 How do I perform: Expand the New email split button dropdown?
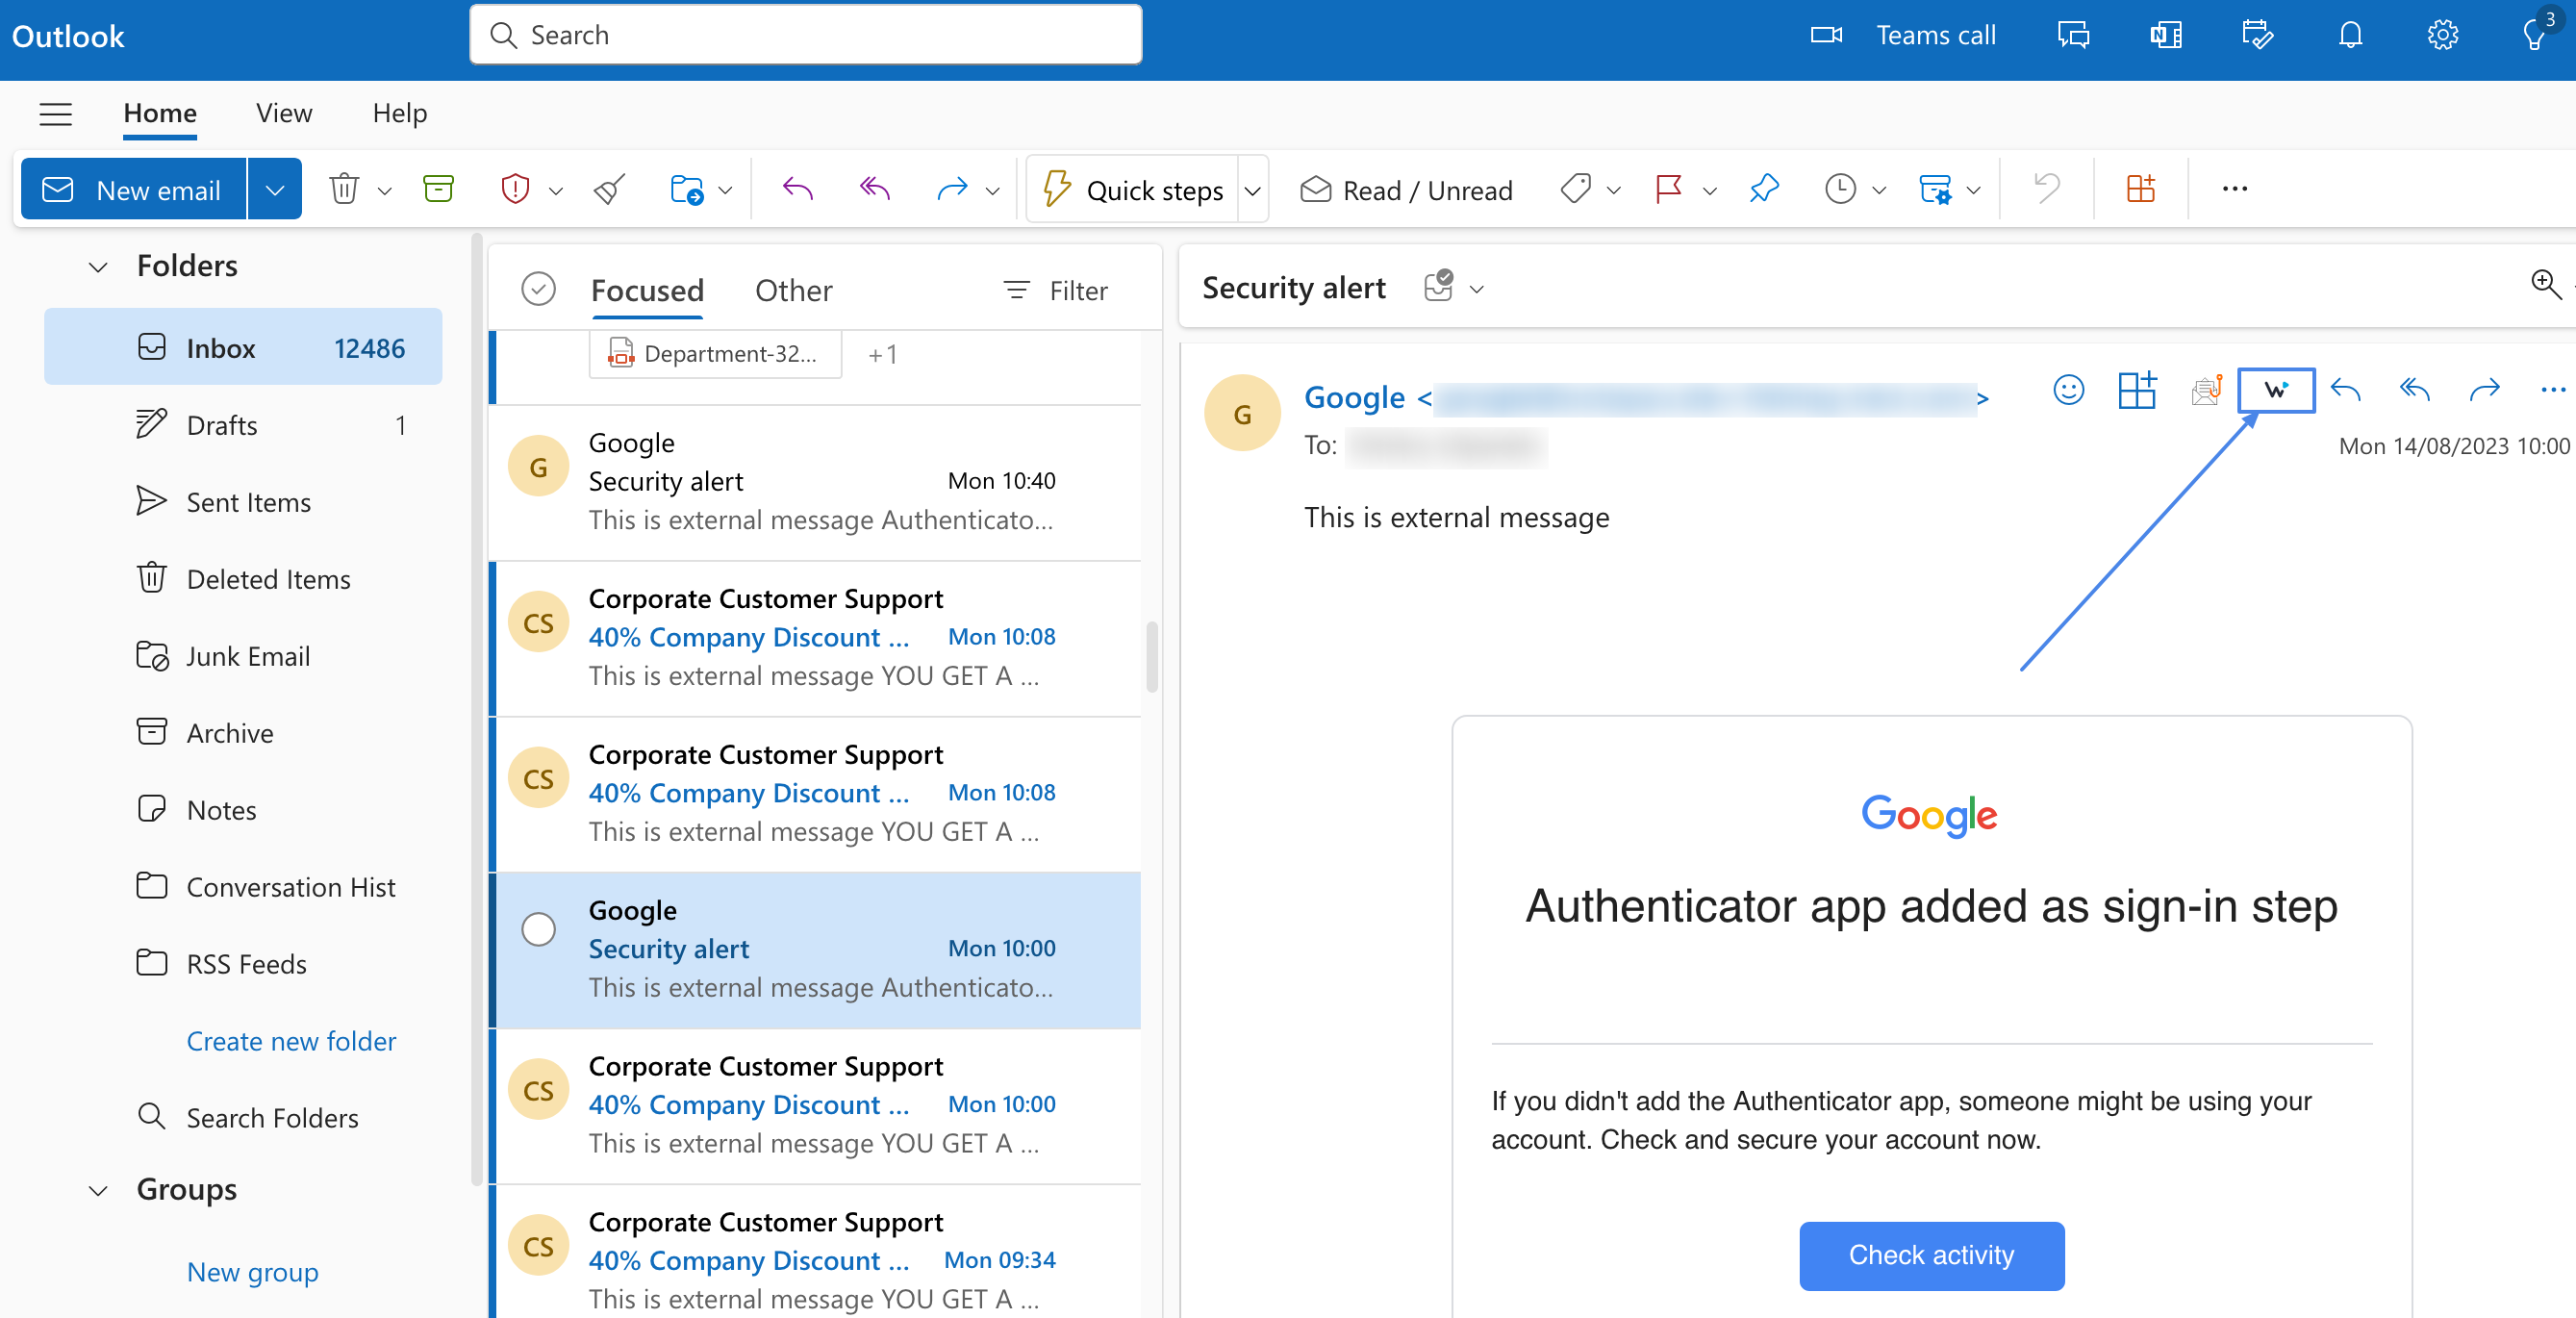[274, 188]
